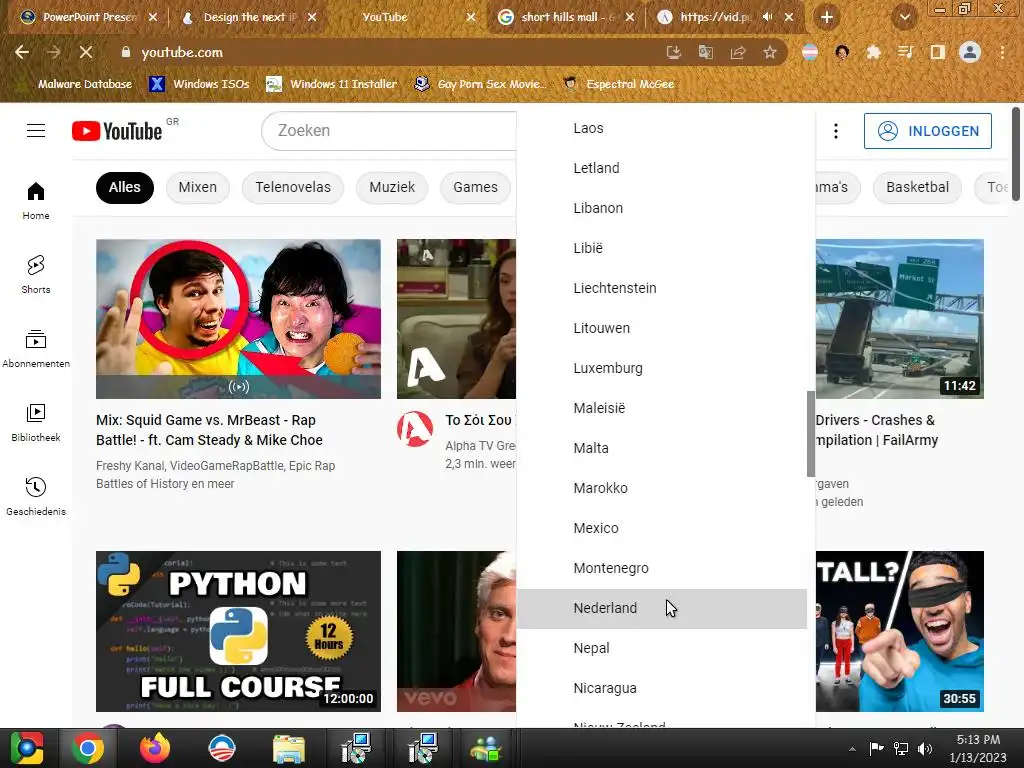The width and height of the screenshot is (1024, 768).
Task: Open File Explorer folder in taskbar
Action: [289, 748]
